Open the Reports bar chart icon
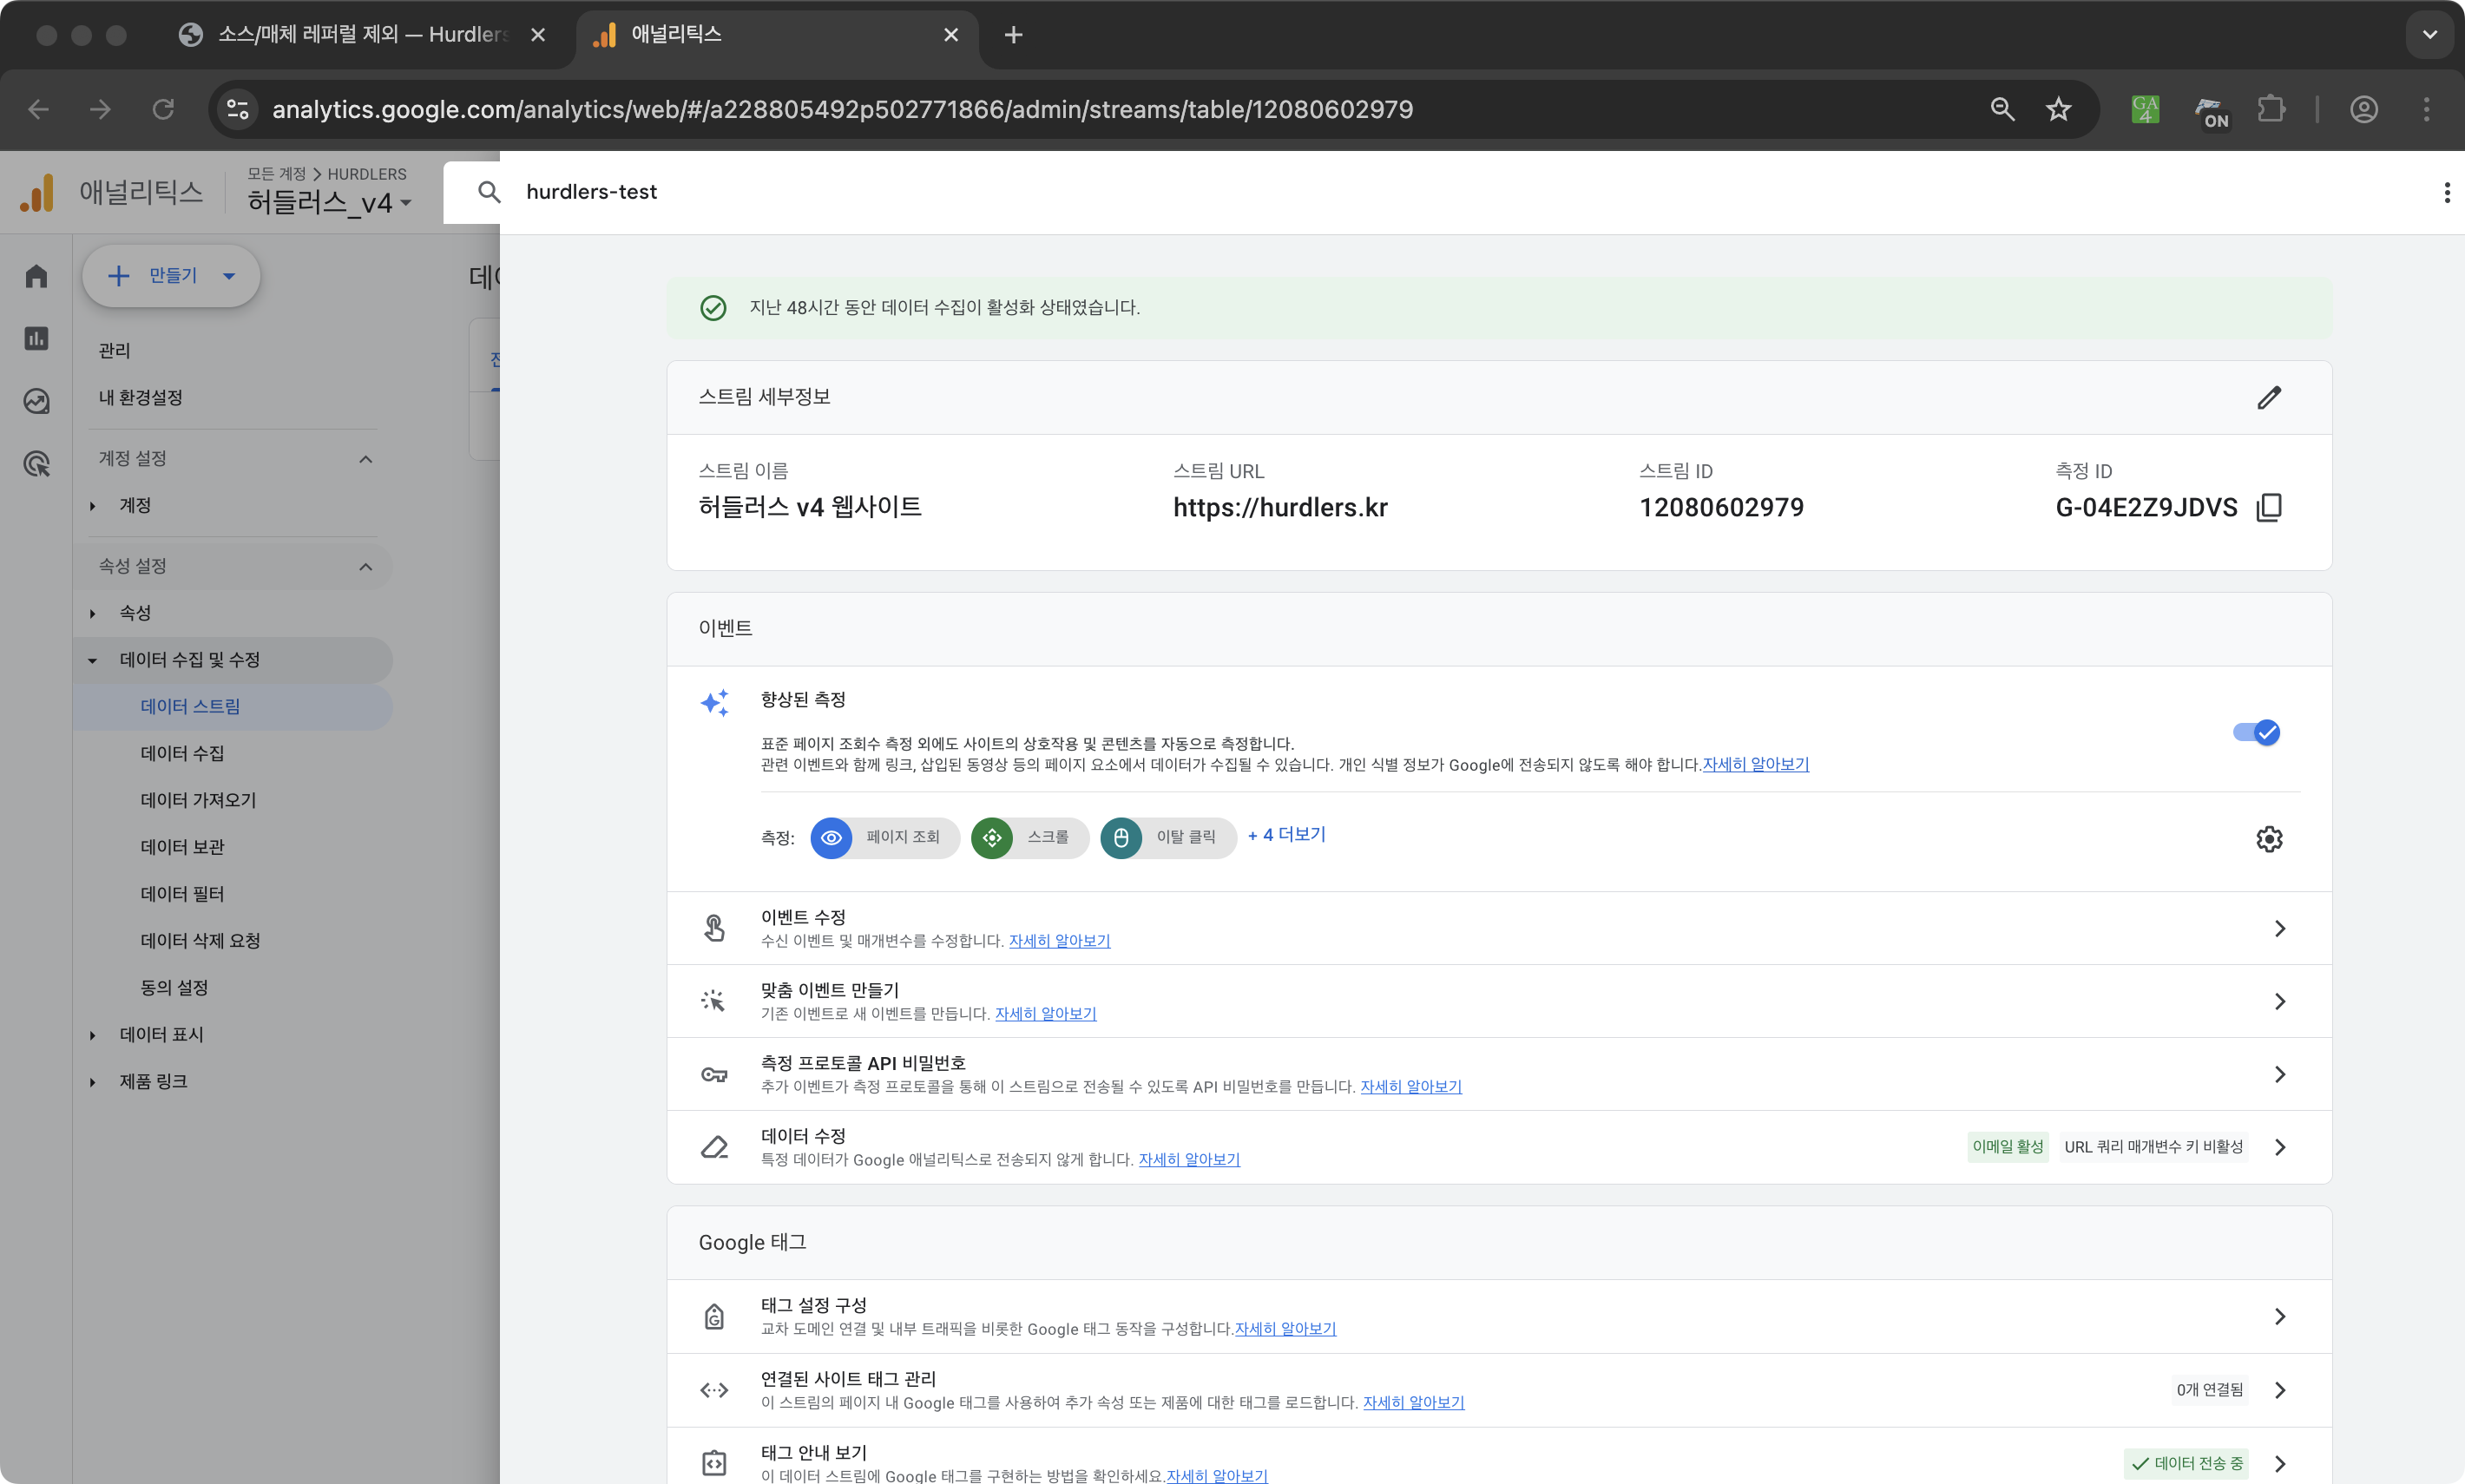 click(36, 339)
